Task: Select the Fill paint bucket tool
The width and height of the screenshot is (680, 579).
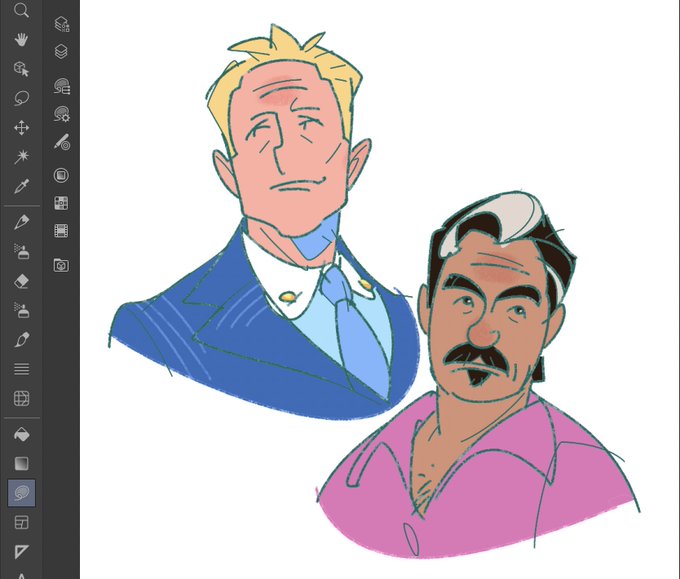Action: tap(21, 434)
